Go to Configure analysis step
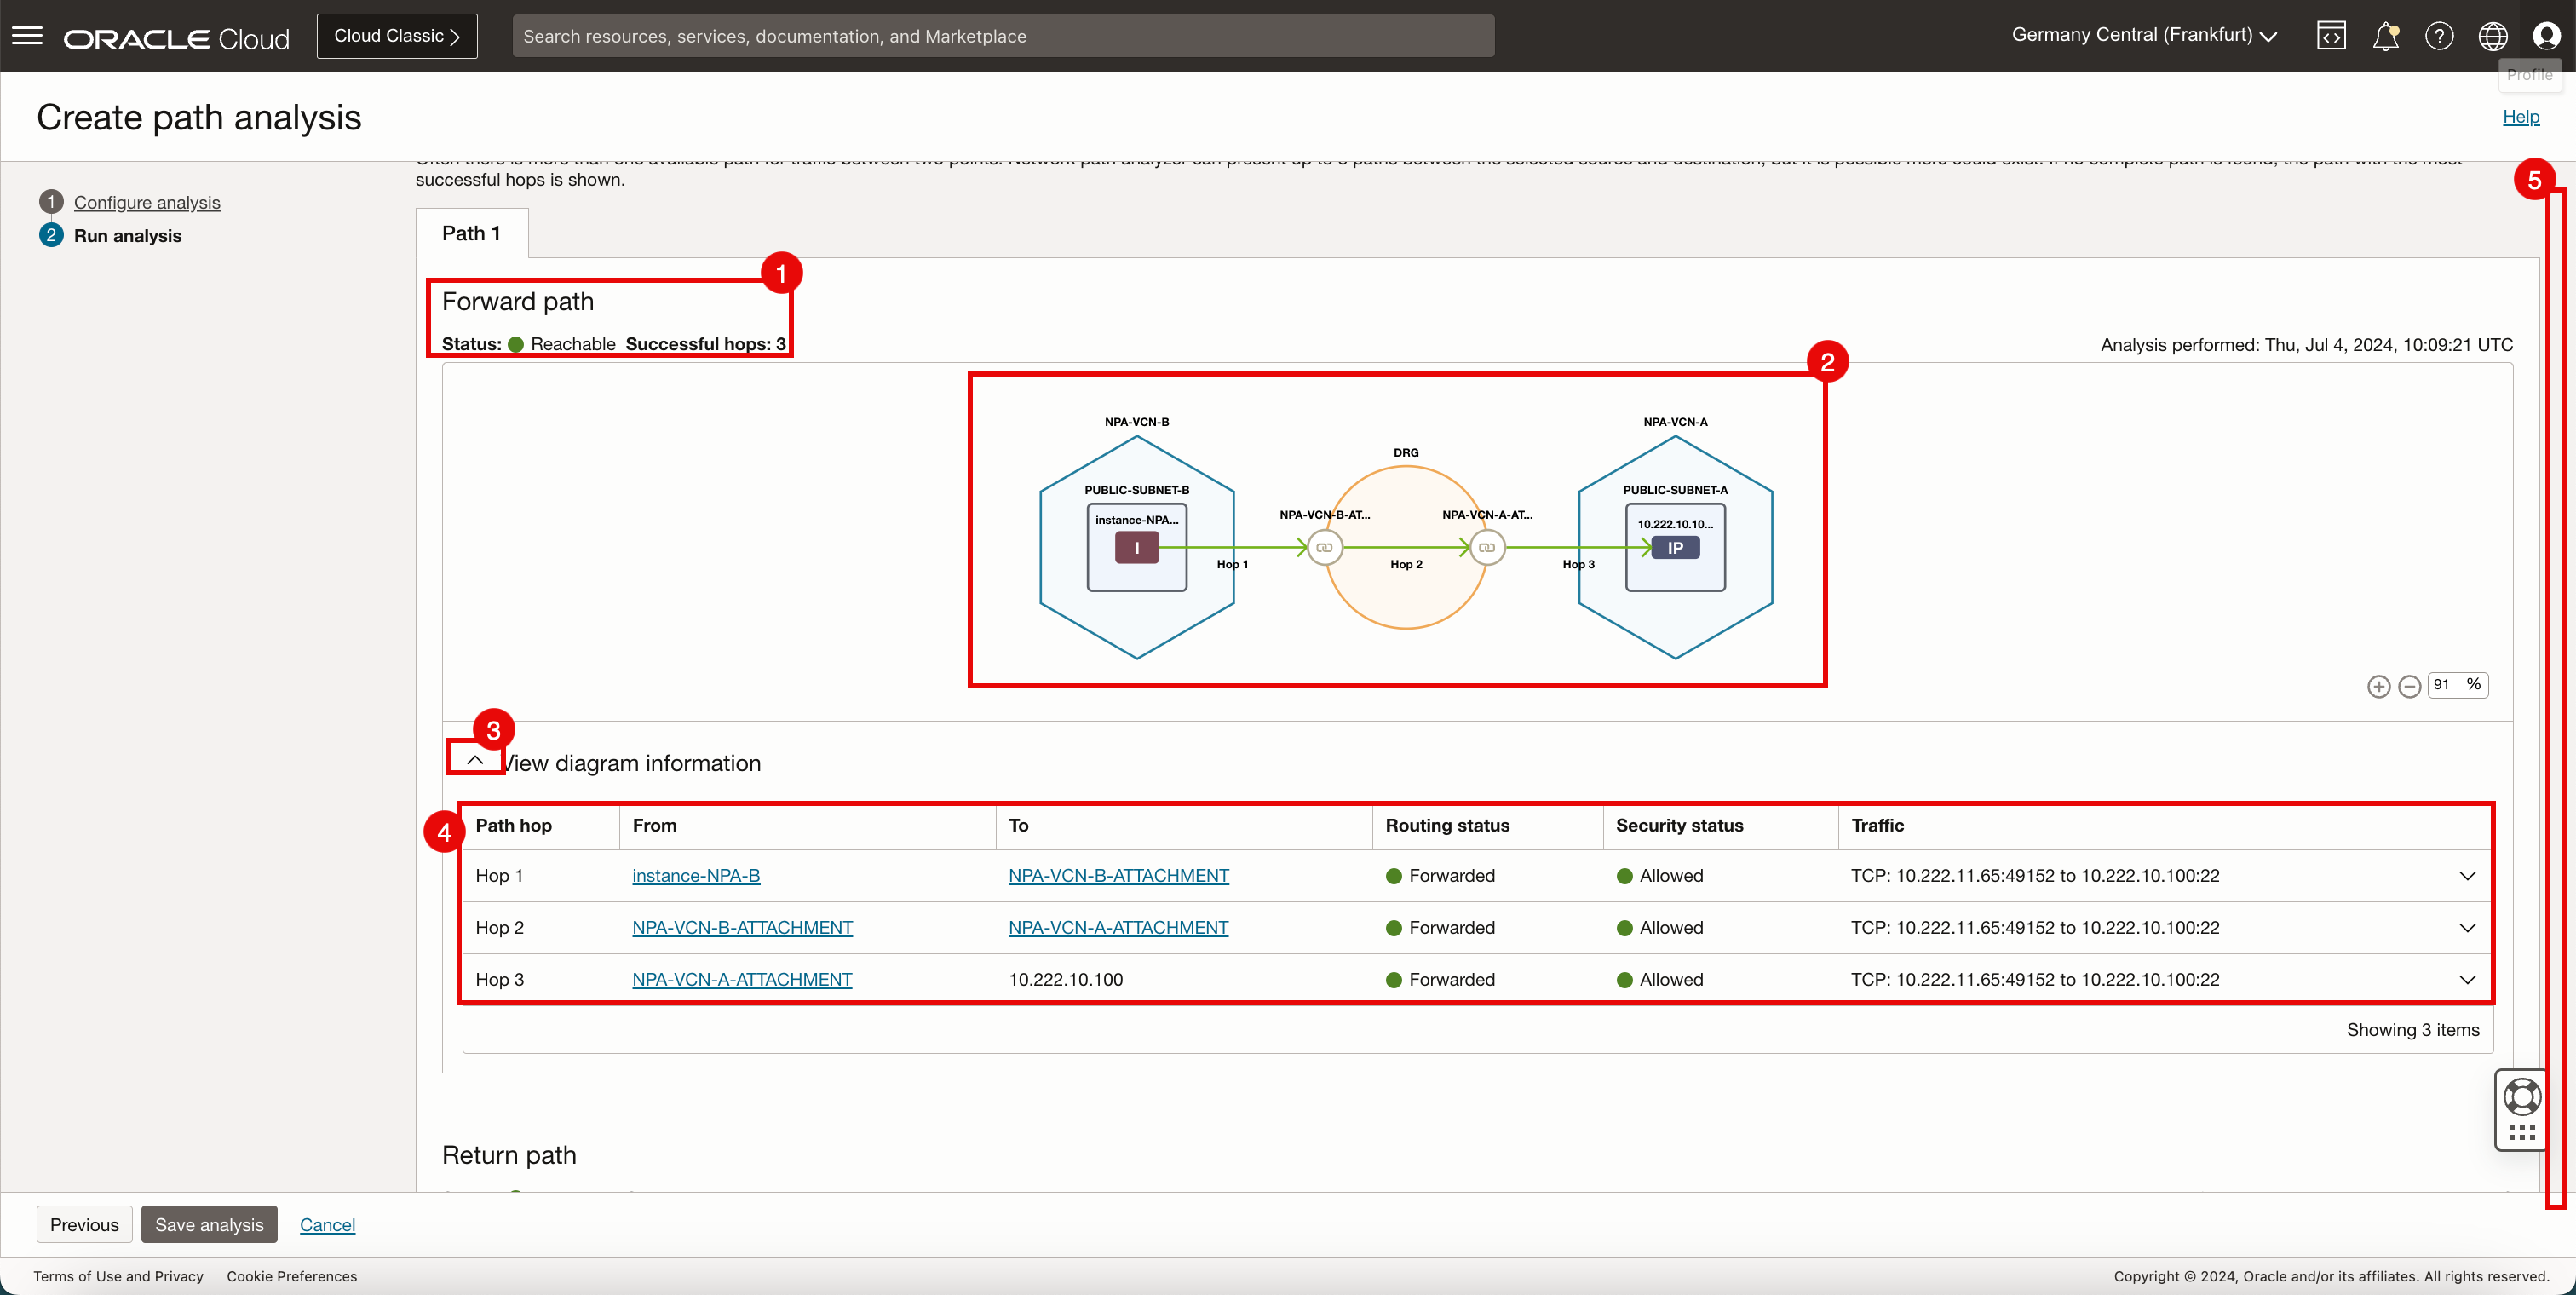 (x=147, y=202)
